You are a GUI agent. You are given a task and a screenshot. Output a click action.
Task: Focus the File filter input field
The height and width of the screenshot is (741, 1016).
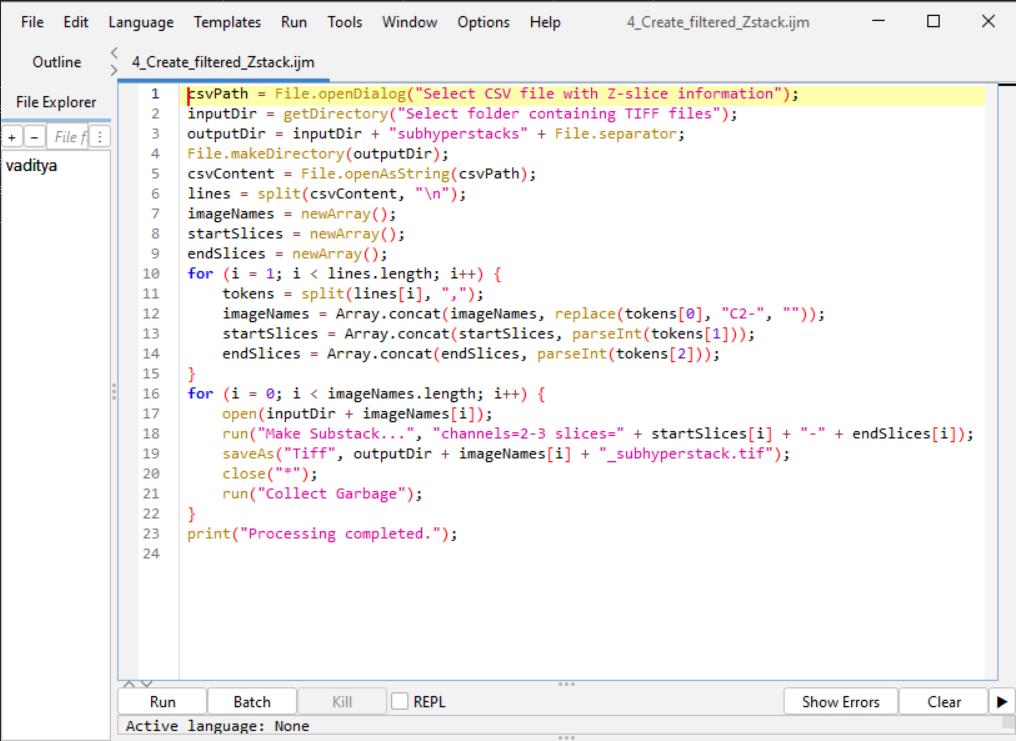click(x=67, y=137)
